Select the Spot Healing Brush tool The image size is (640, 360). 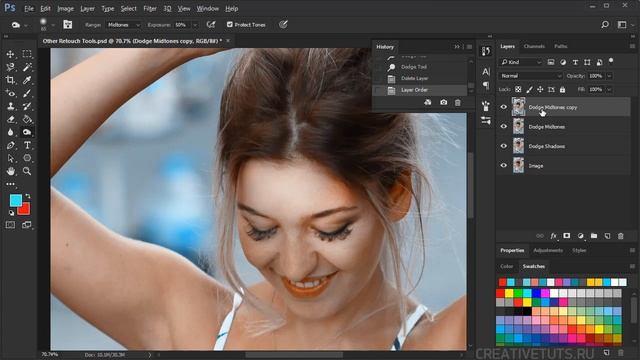point(11,93)
